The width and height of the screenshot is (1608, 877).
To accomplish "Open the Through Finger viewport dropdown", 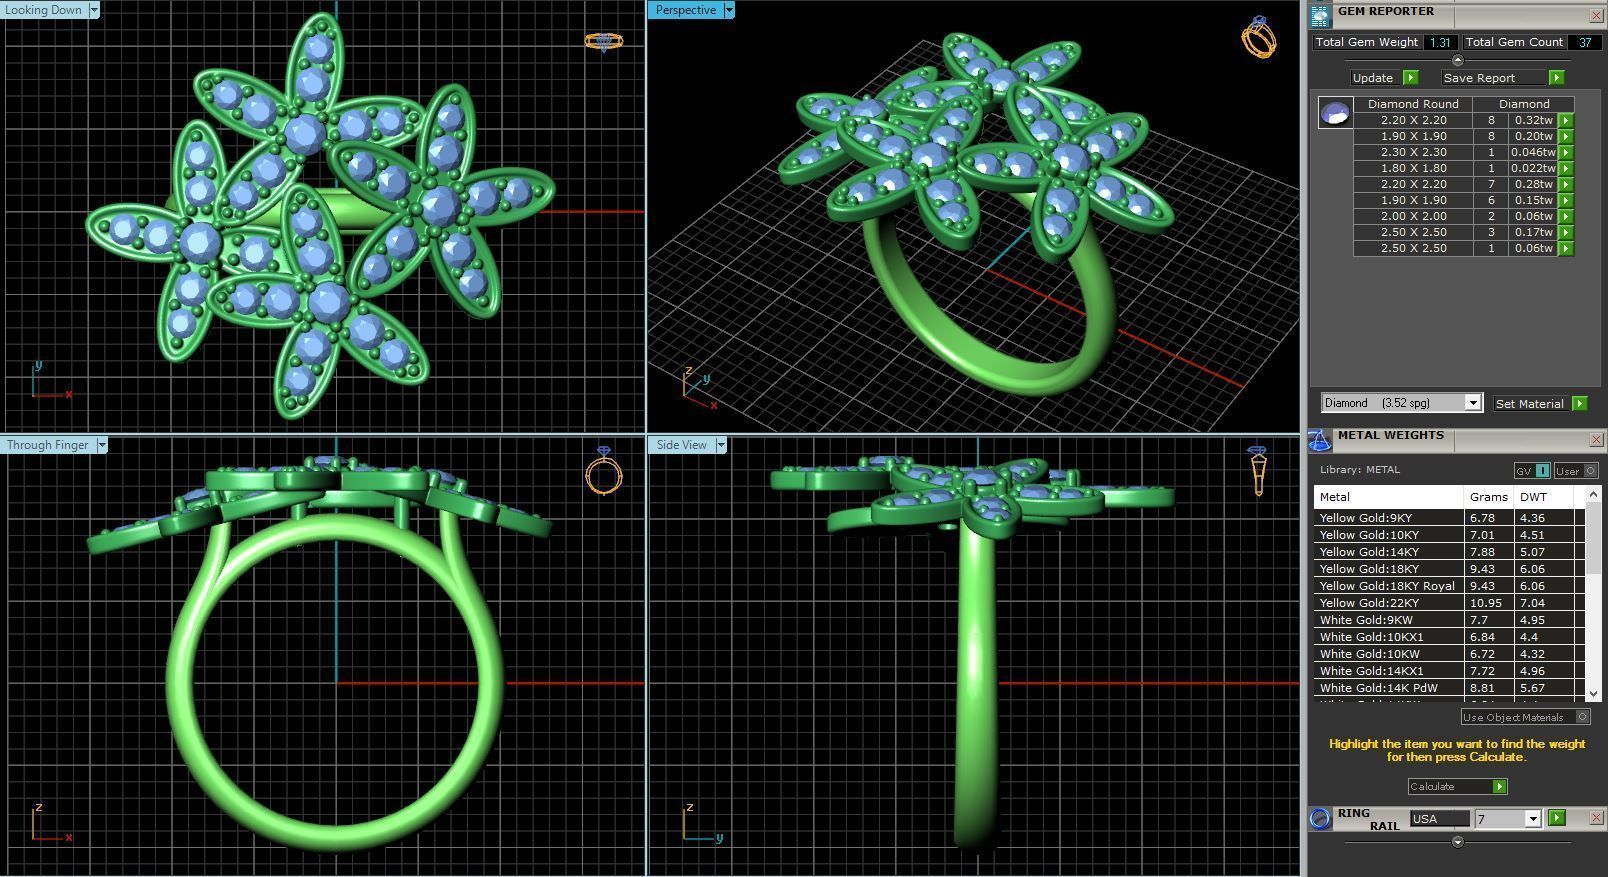I will pyautogui.click(x=101, y=445).
